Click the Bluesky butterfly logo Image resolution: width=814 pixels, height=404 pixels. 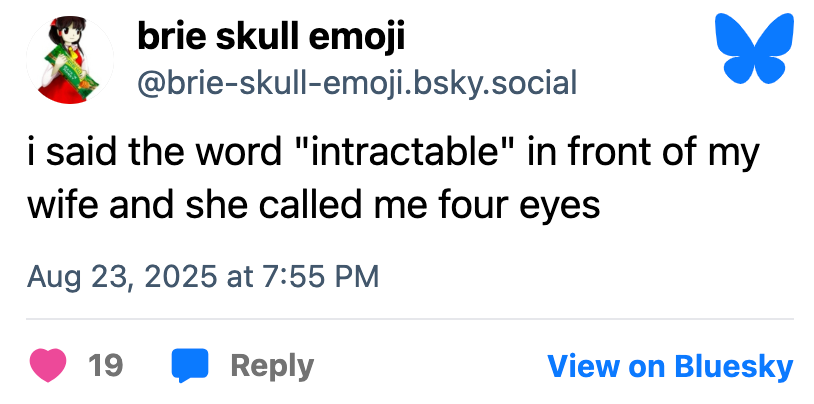(x=754, y=51)
